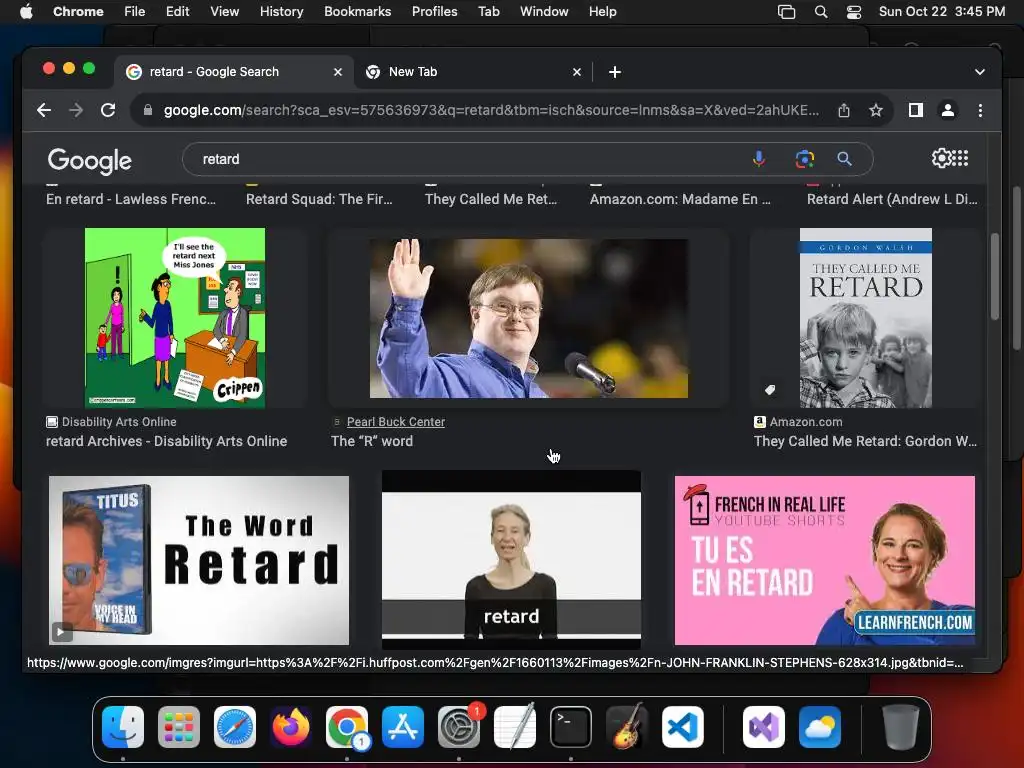View site info via the lock icon
The image size is (1024, 768).
pos(148,110)
